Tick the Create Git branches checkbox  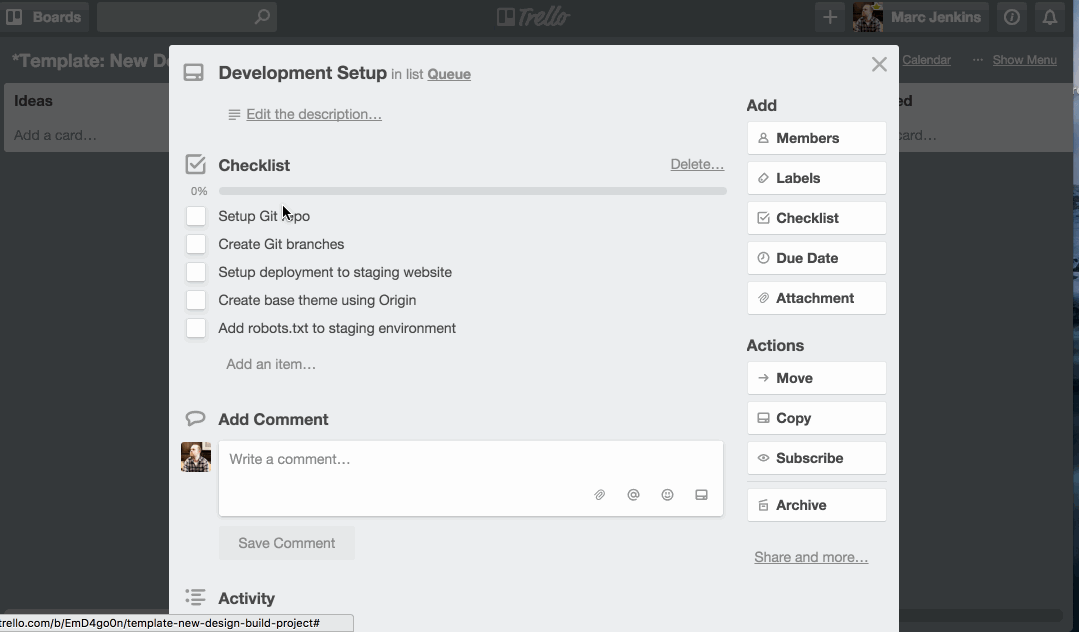pos(196,244)
